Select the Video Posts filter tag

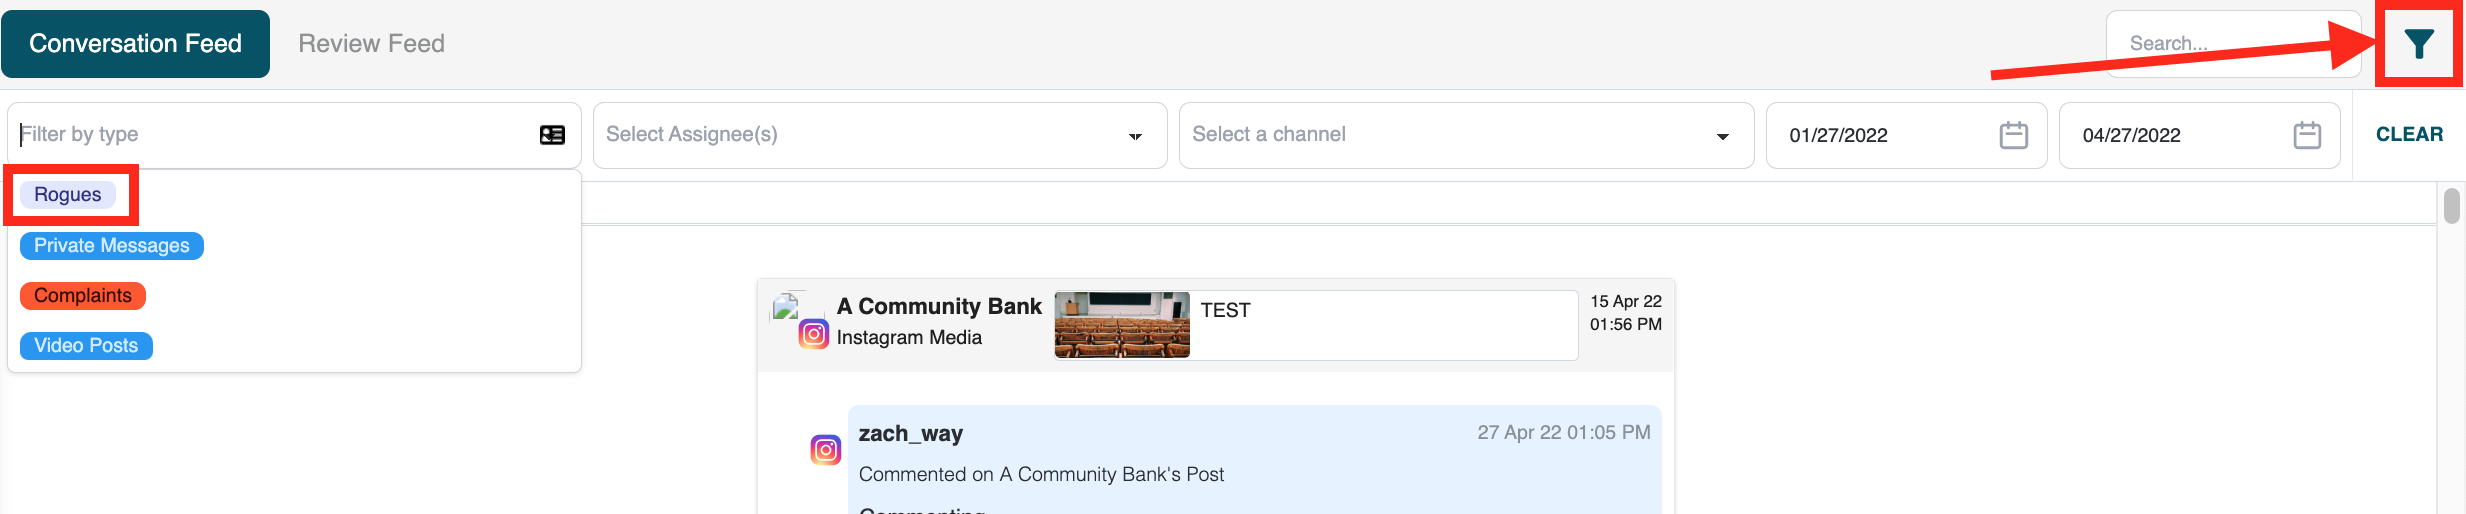coord(86,346)
